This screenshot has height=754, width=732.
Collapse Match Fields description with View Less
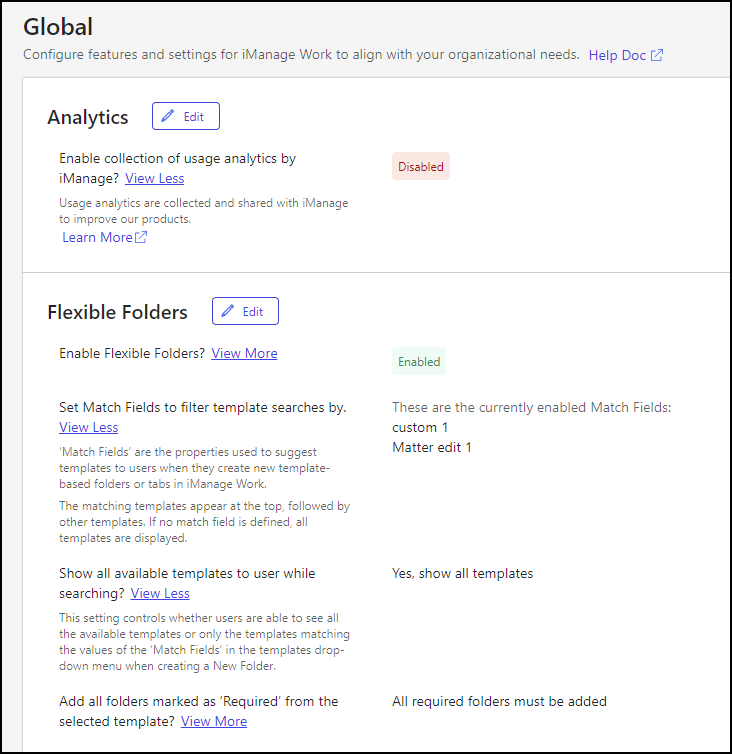pyautogui.click(x=88, y=427)
